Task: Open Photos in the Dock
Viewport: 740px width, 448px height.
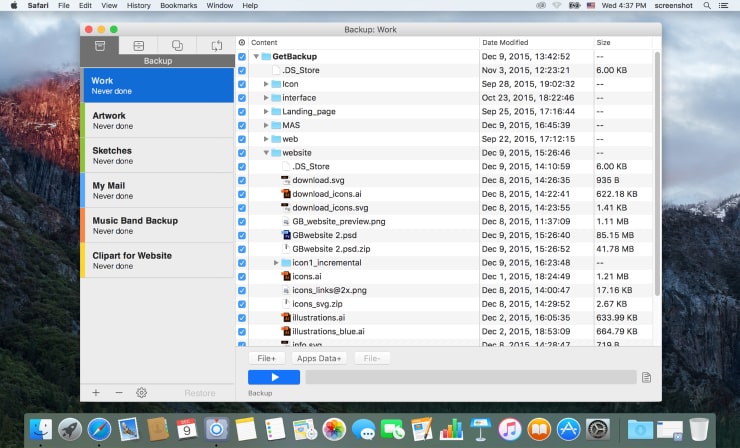Action: pyautogui.click(x=334, y=429)
